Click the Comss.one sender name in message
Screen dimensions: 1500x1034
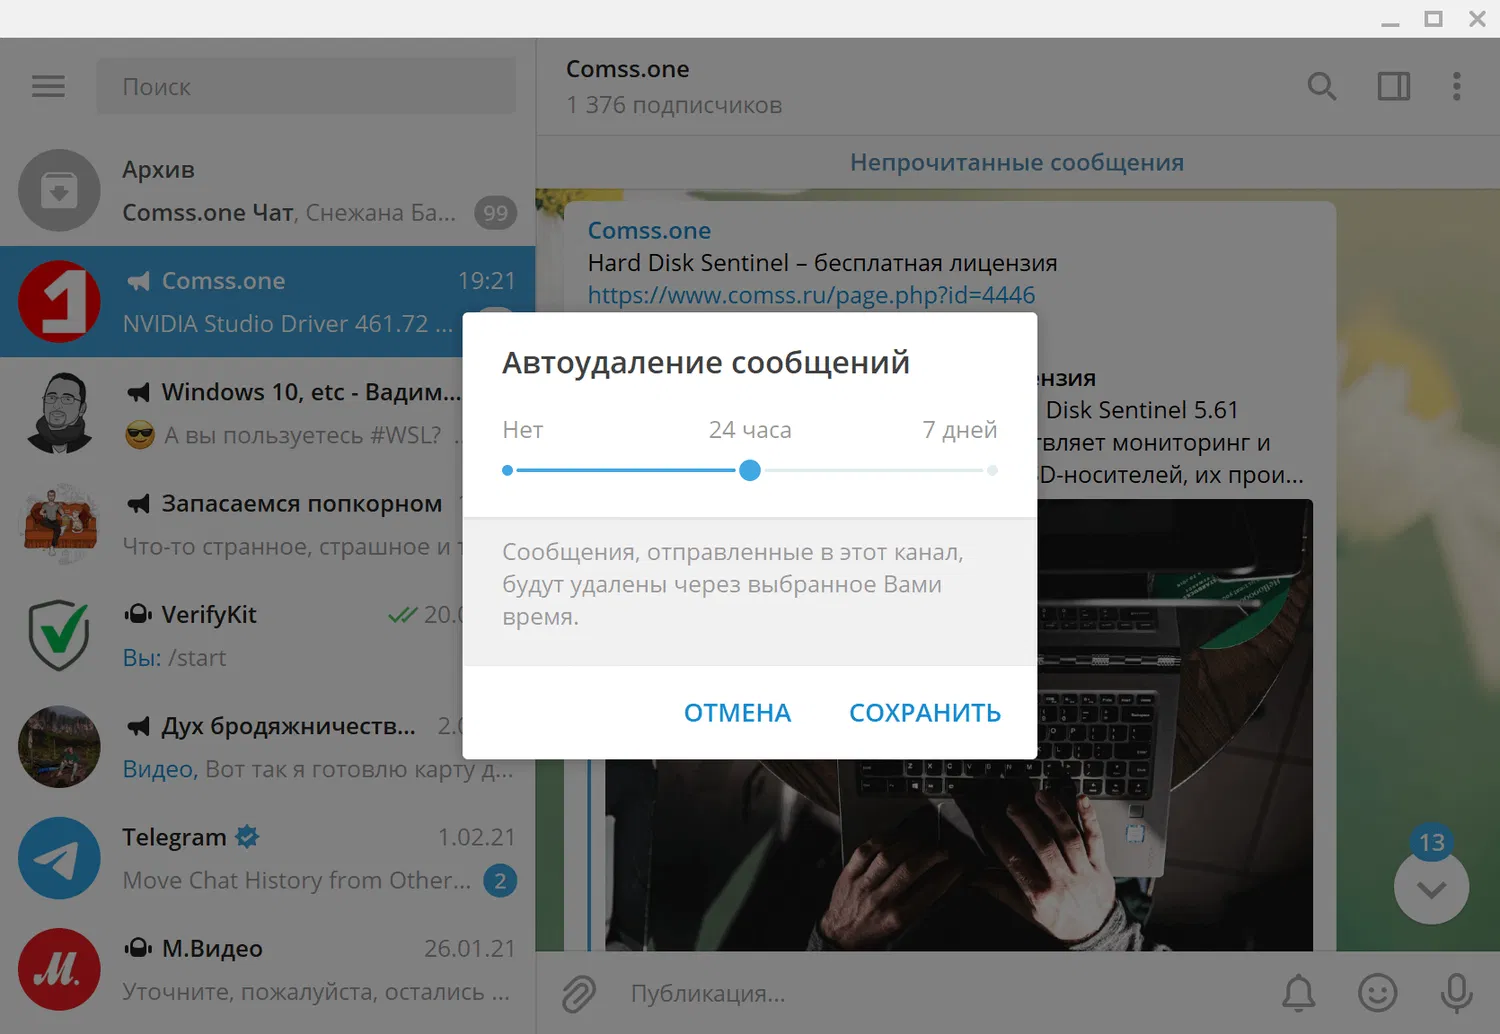[649, 230]
